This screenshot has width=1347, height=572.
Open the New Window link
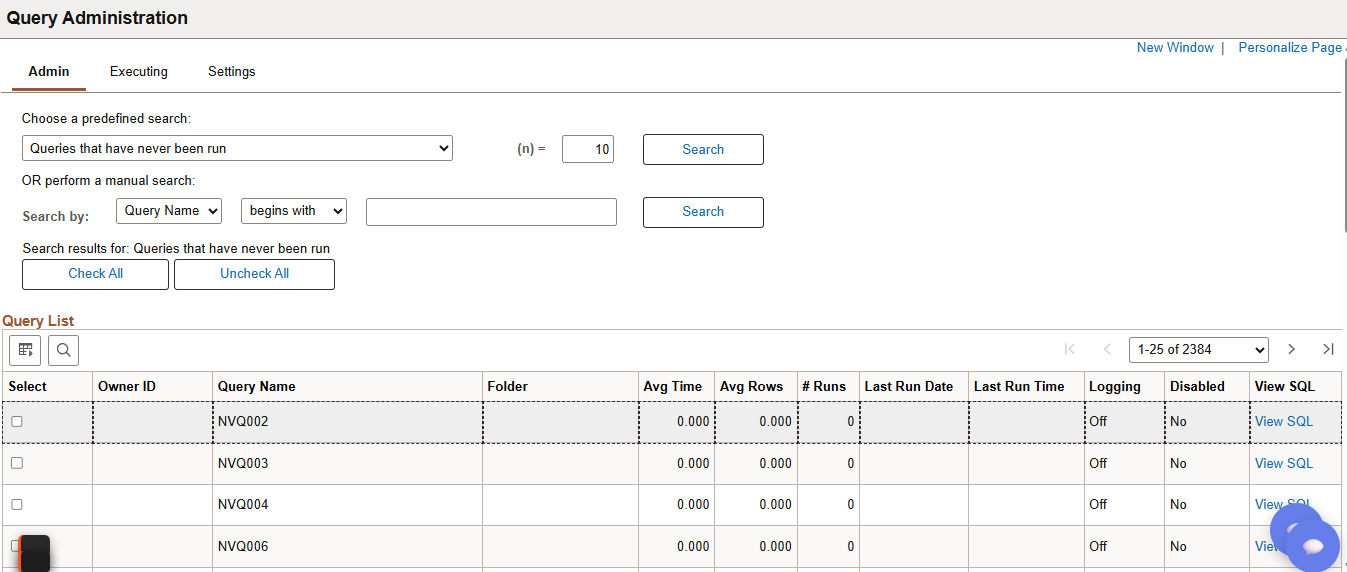coord(1174,48)
